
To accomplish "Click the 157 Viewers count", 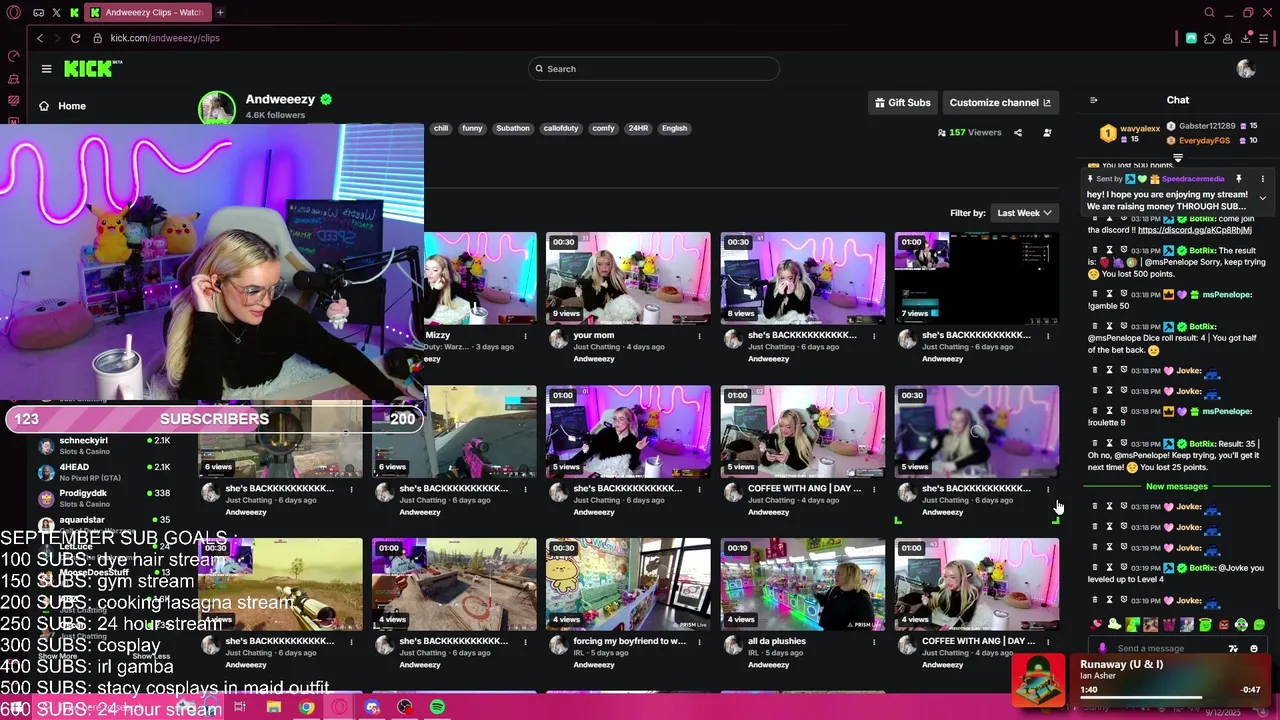I will (969, 132).
